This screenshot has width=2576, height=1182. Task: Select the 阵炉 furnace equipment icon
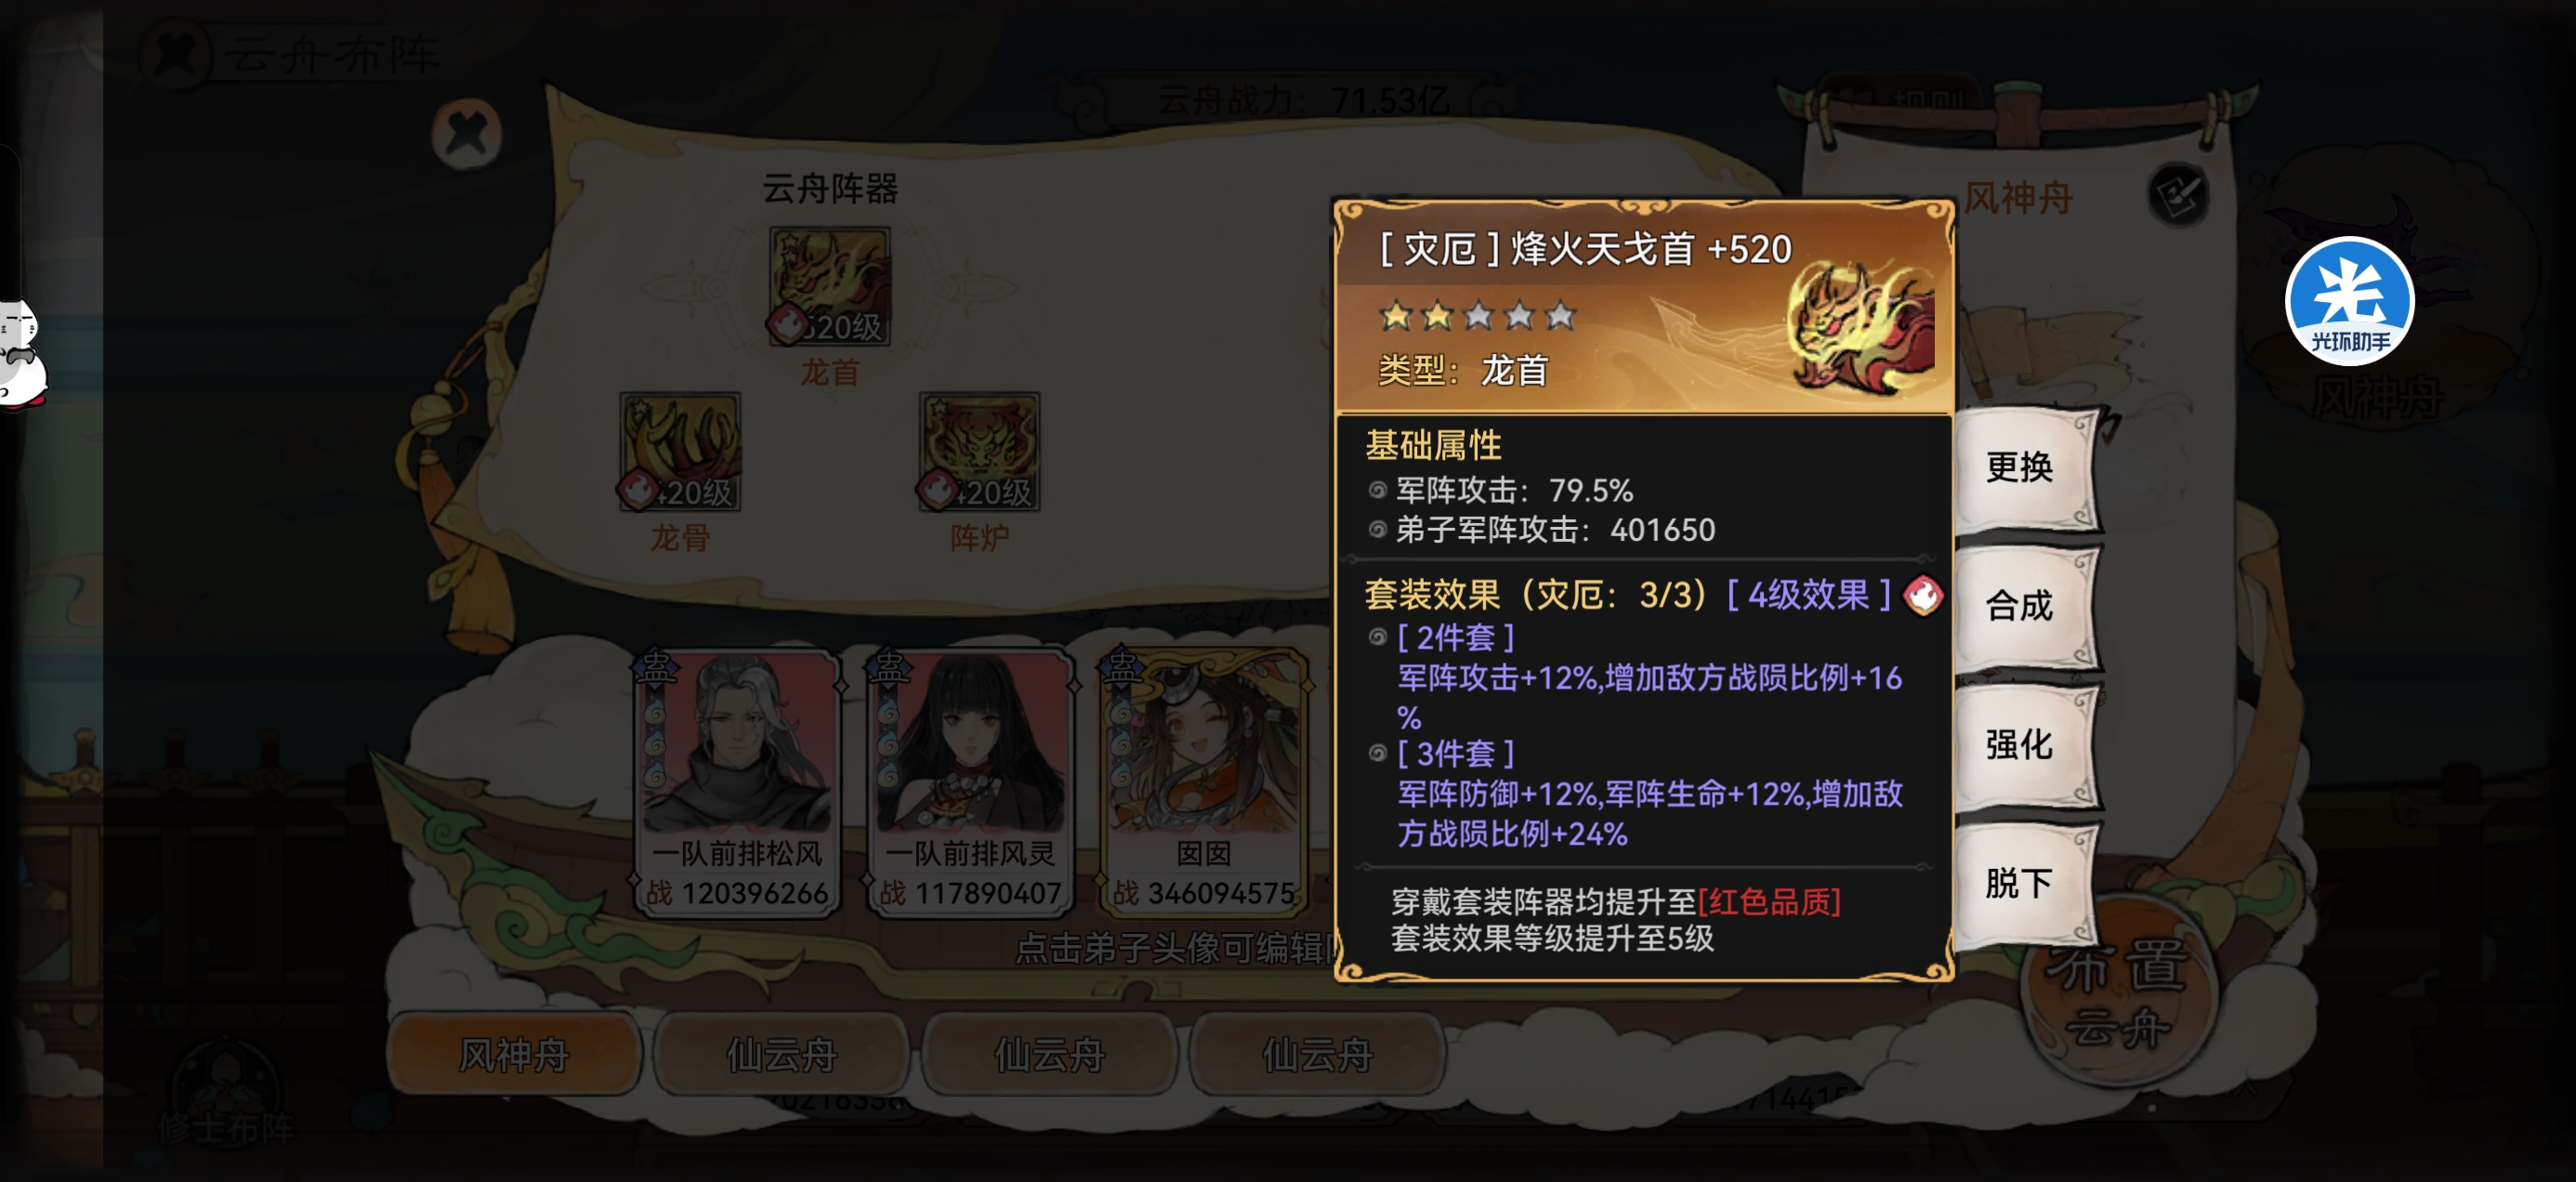pyautogui.click(x=979, y=451)
